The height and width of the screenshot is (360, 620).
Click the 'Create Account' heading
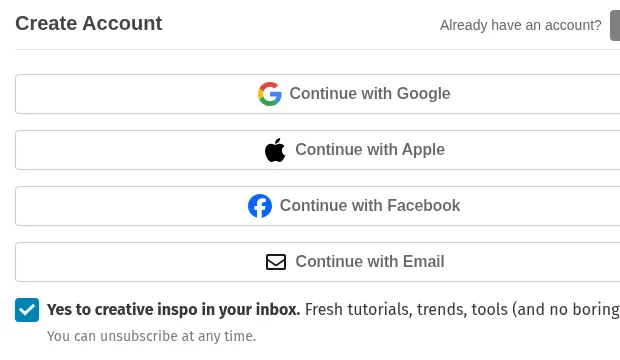pyautogui.click(x=89, y=23)
